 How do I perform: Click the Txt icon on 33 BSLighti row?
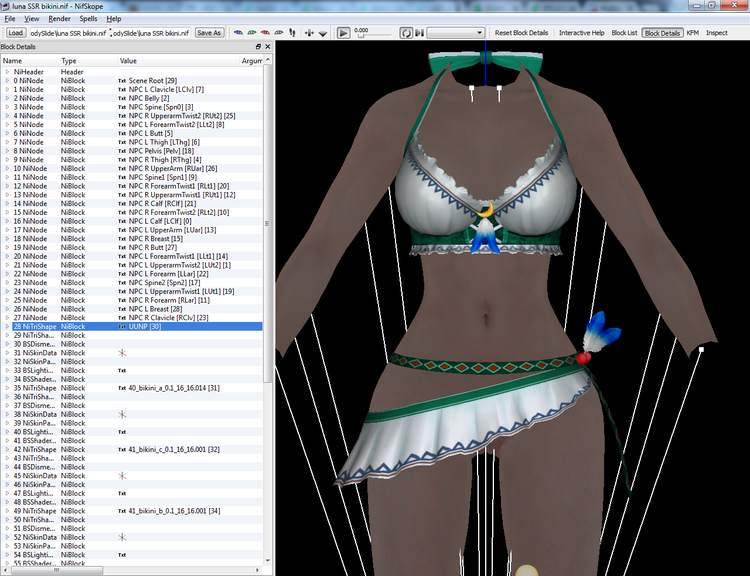point(122,370)
